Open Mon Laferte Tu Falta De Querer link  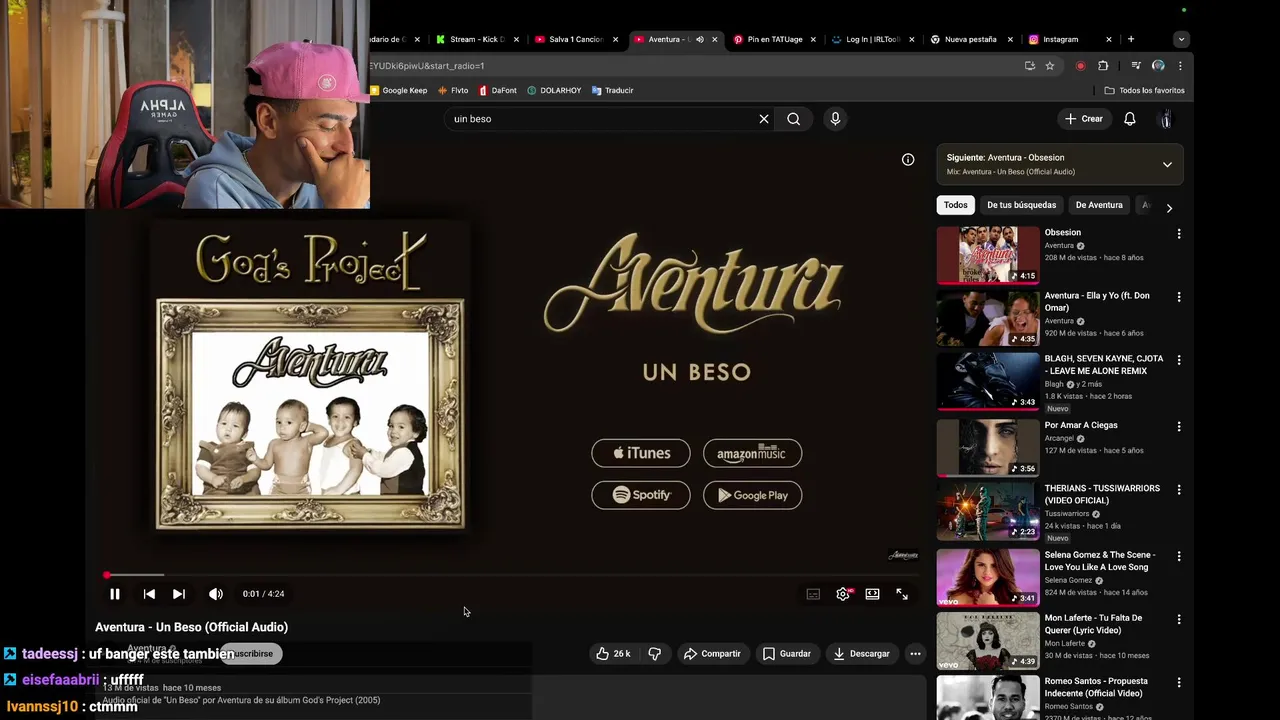point(1093,624)
